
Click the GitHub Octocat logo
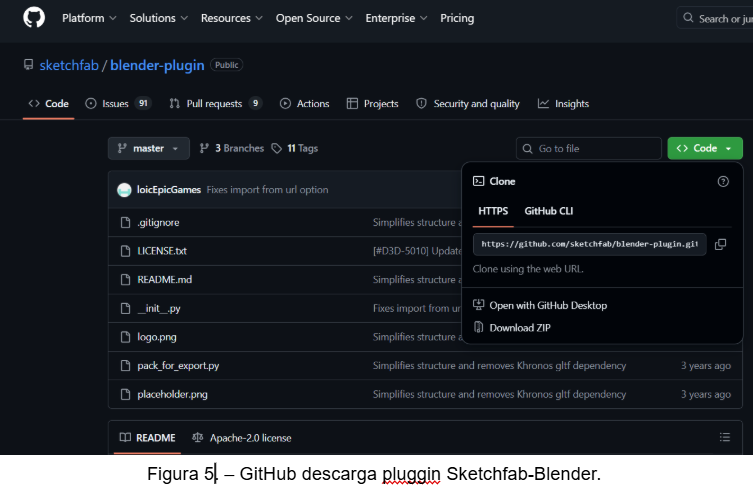point(34,18)
